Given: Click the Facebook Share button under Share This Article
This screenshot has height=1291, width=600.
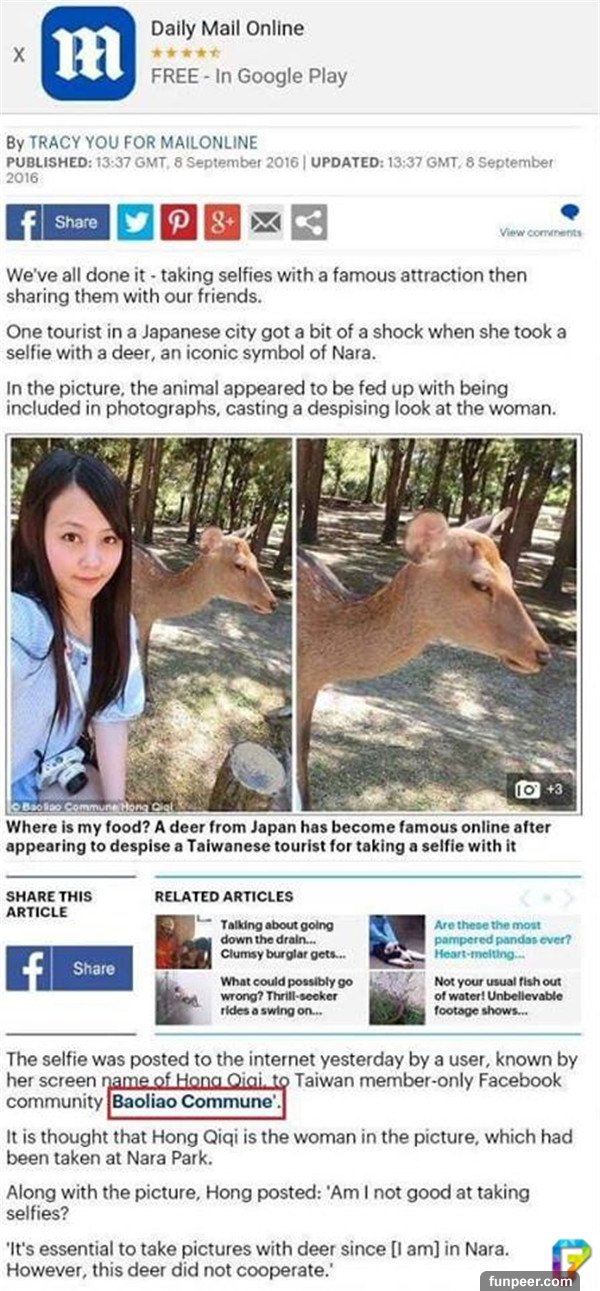Looking at the screenshot, I should point(69,968).
